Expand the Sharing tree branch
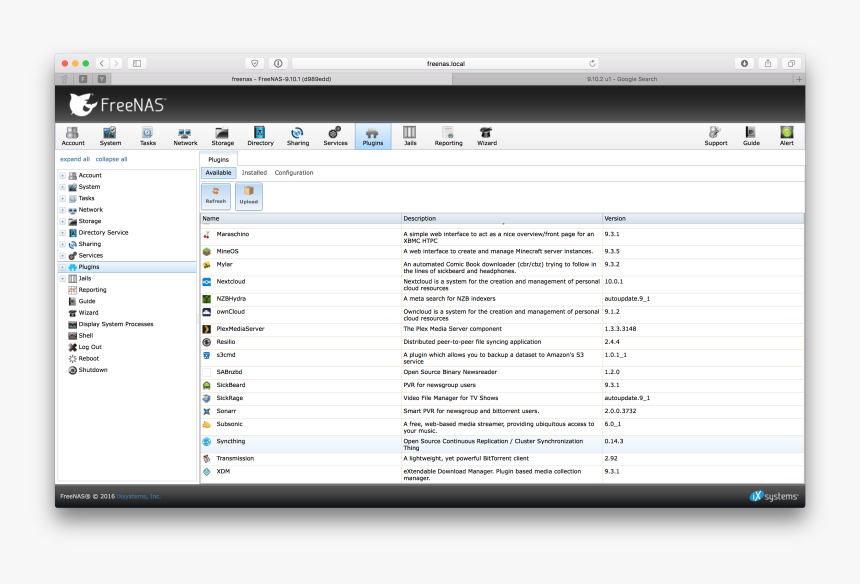This screenshot has width=860, height=584. coord(63,243)
